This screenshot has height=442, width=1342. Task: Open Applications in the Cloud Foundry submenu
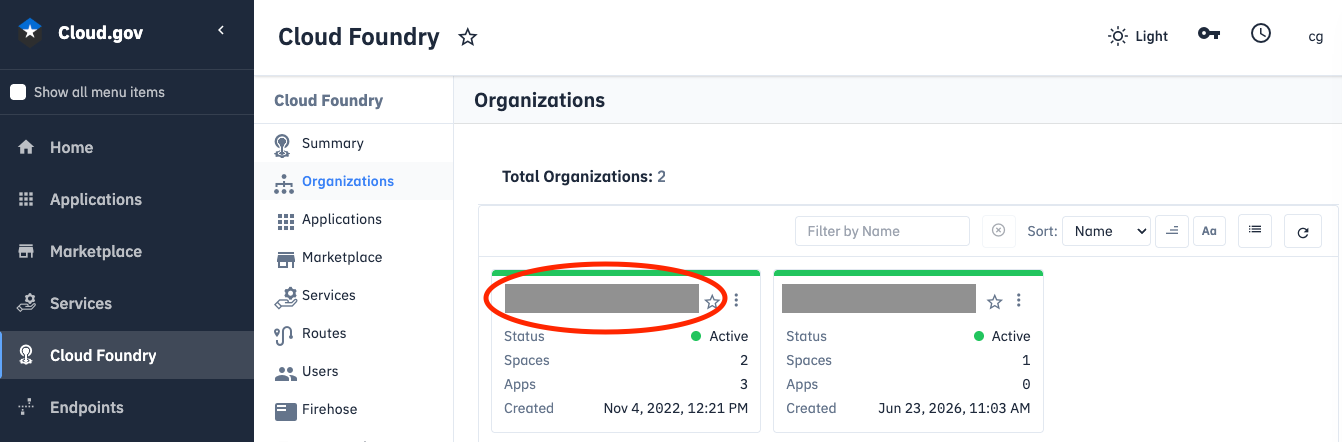click(x=354, y=219)
